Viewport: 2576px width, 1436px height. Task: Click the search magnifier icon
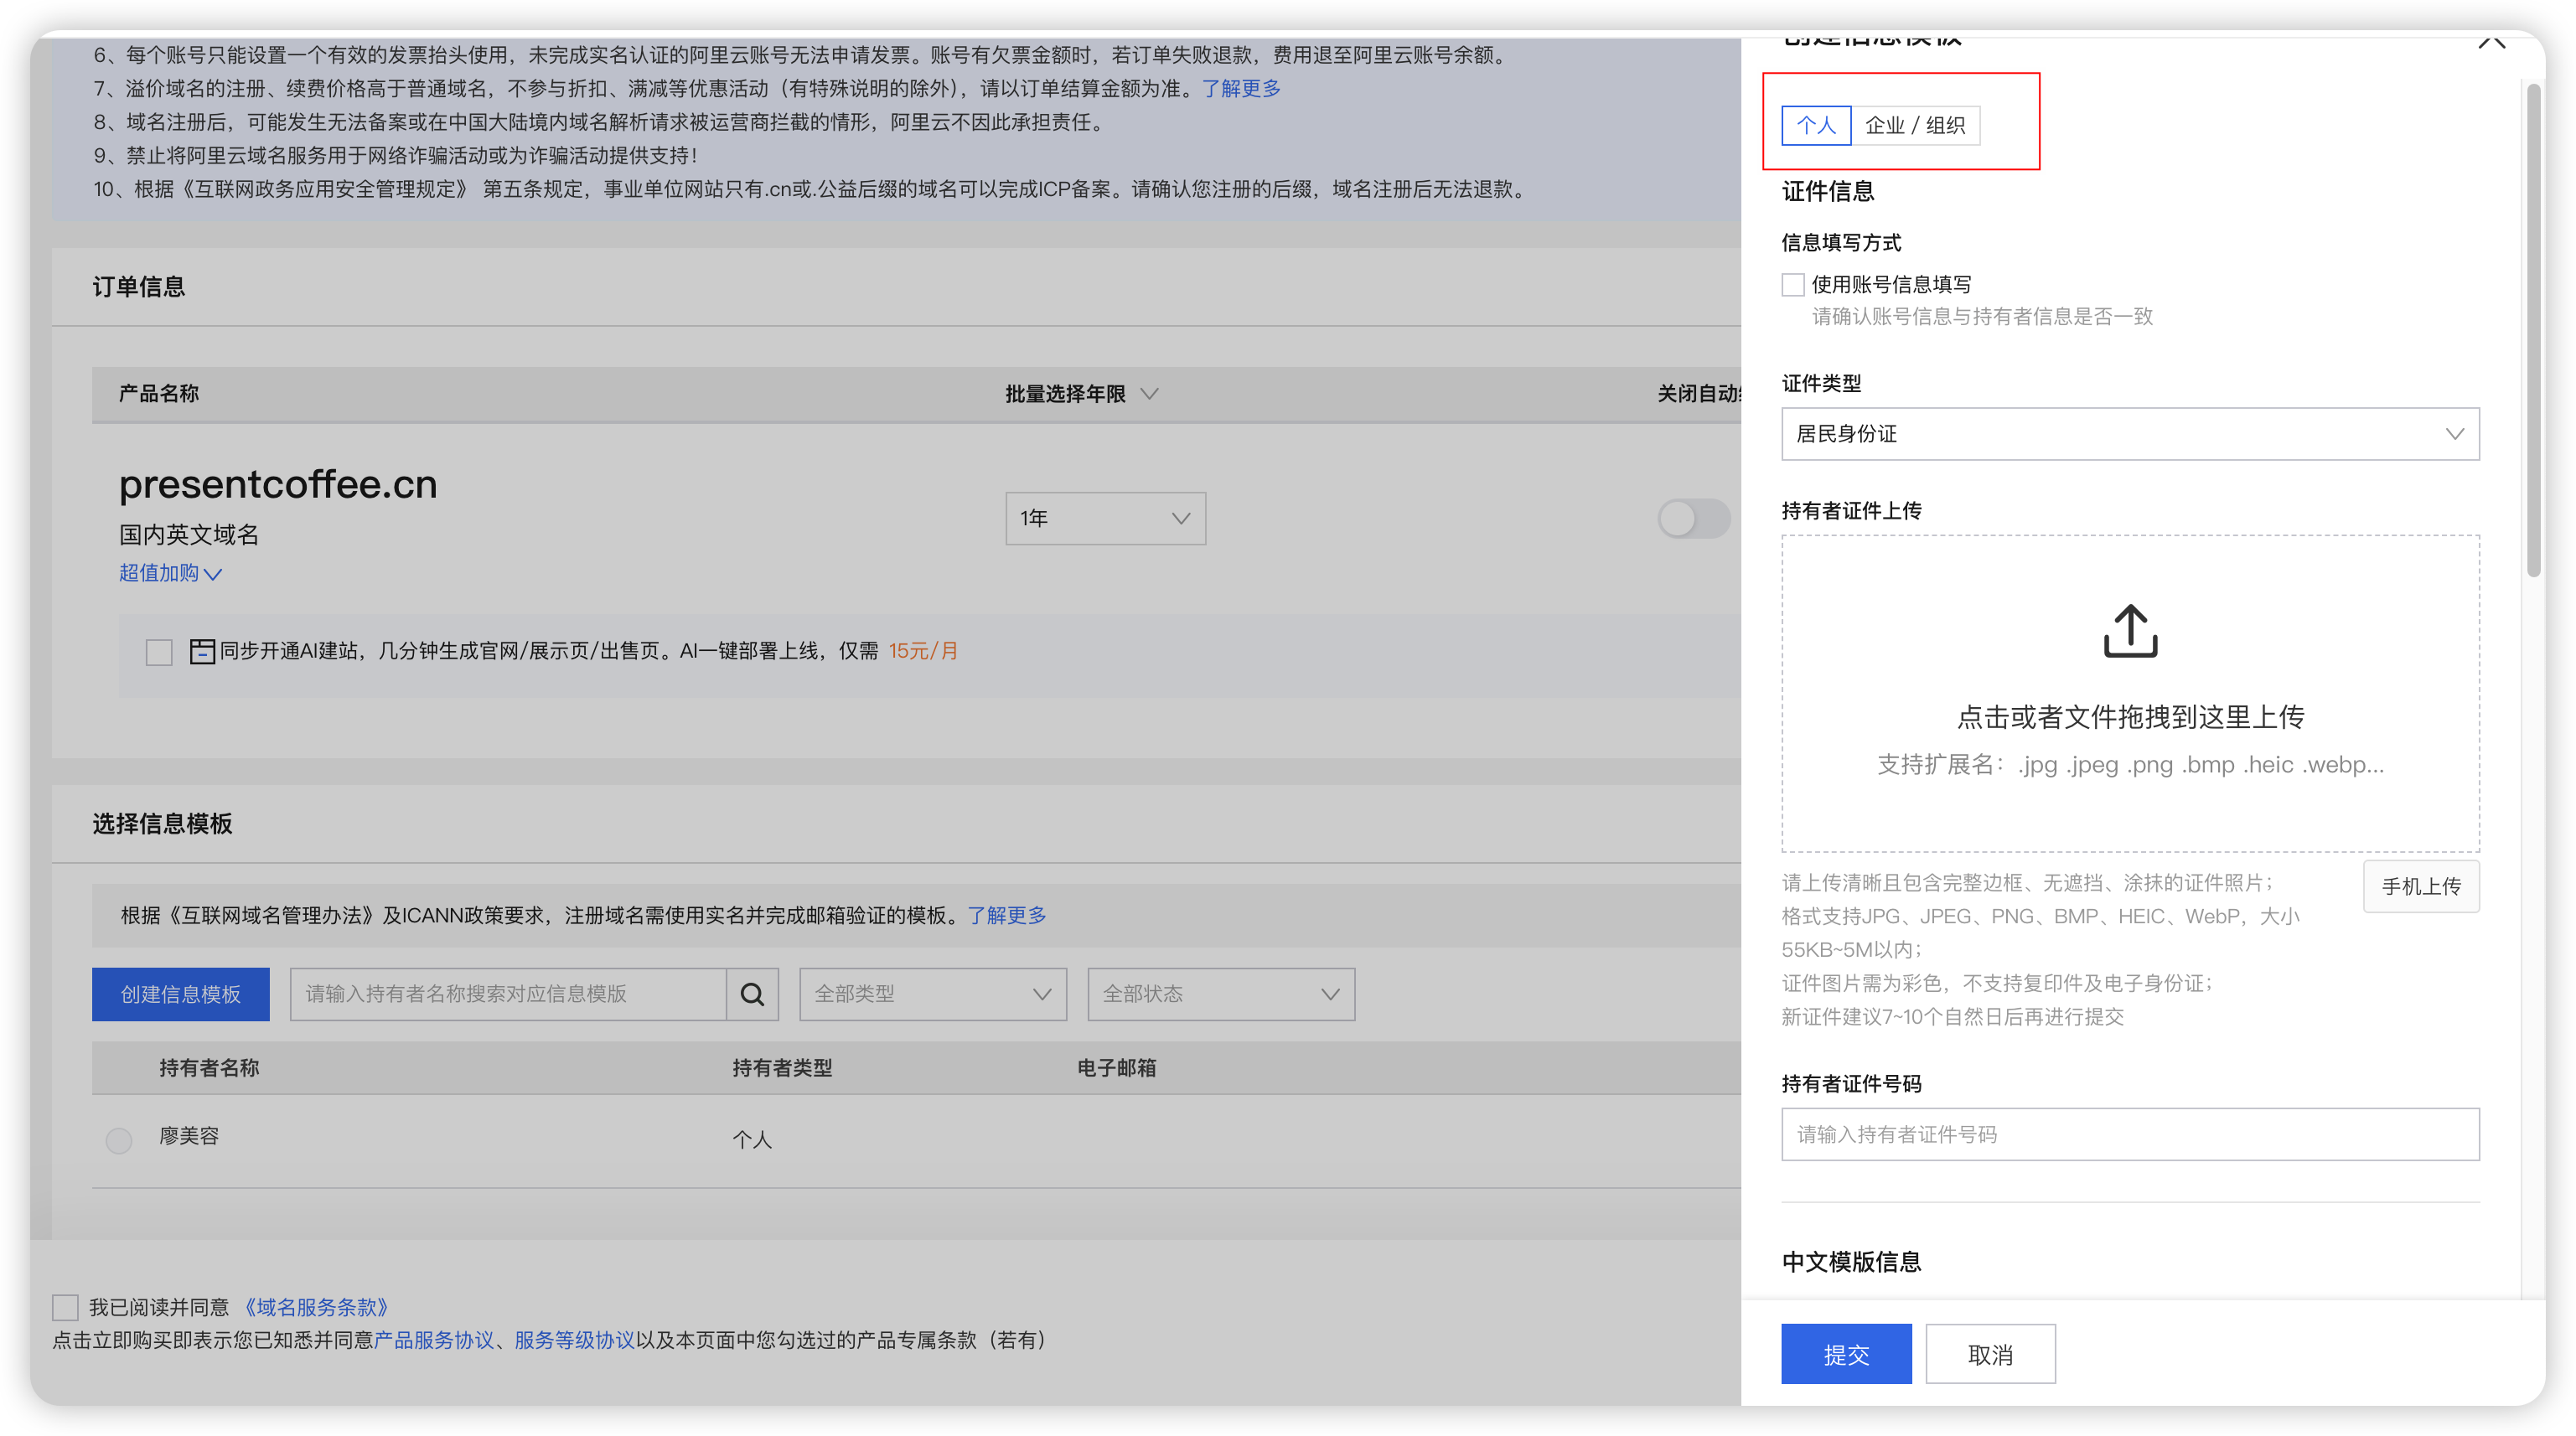pyautogui.click(x=752, y=993)
